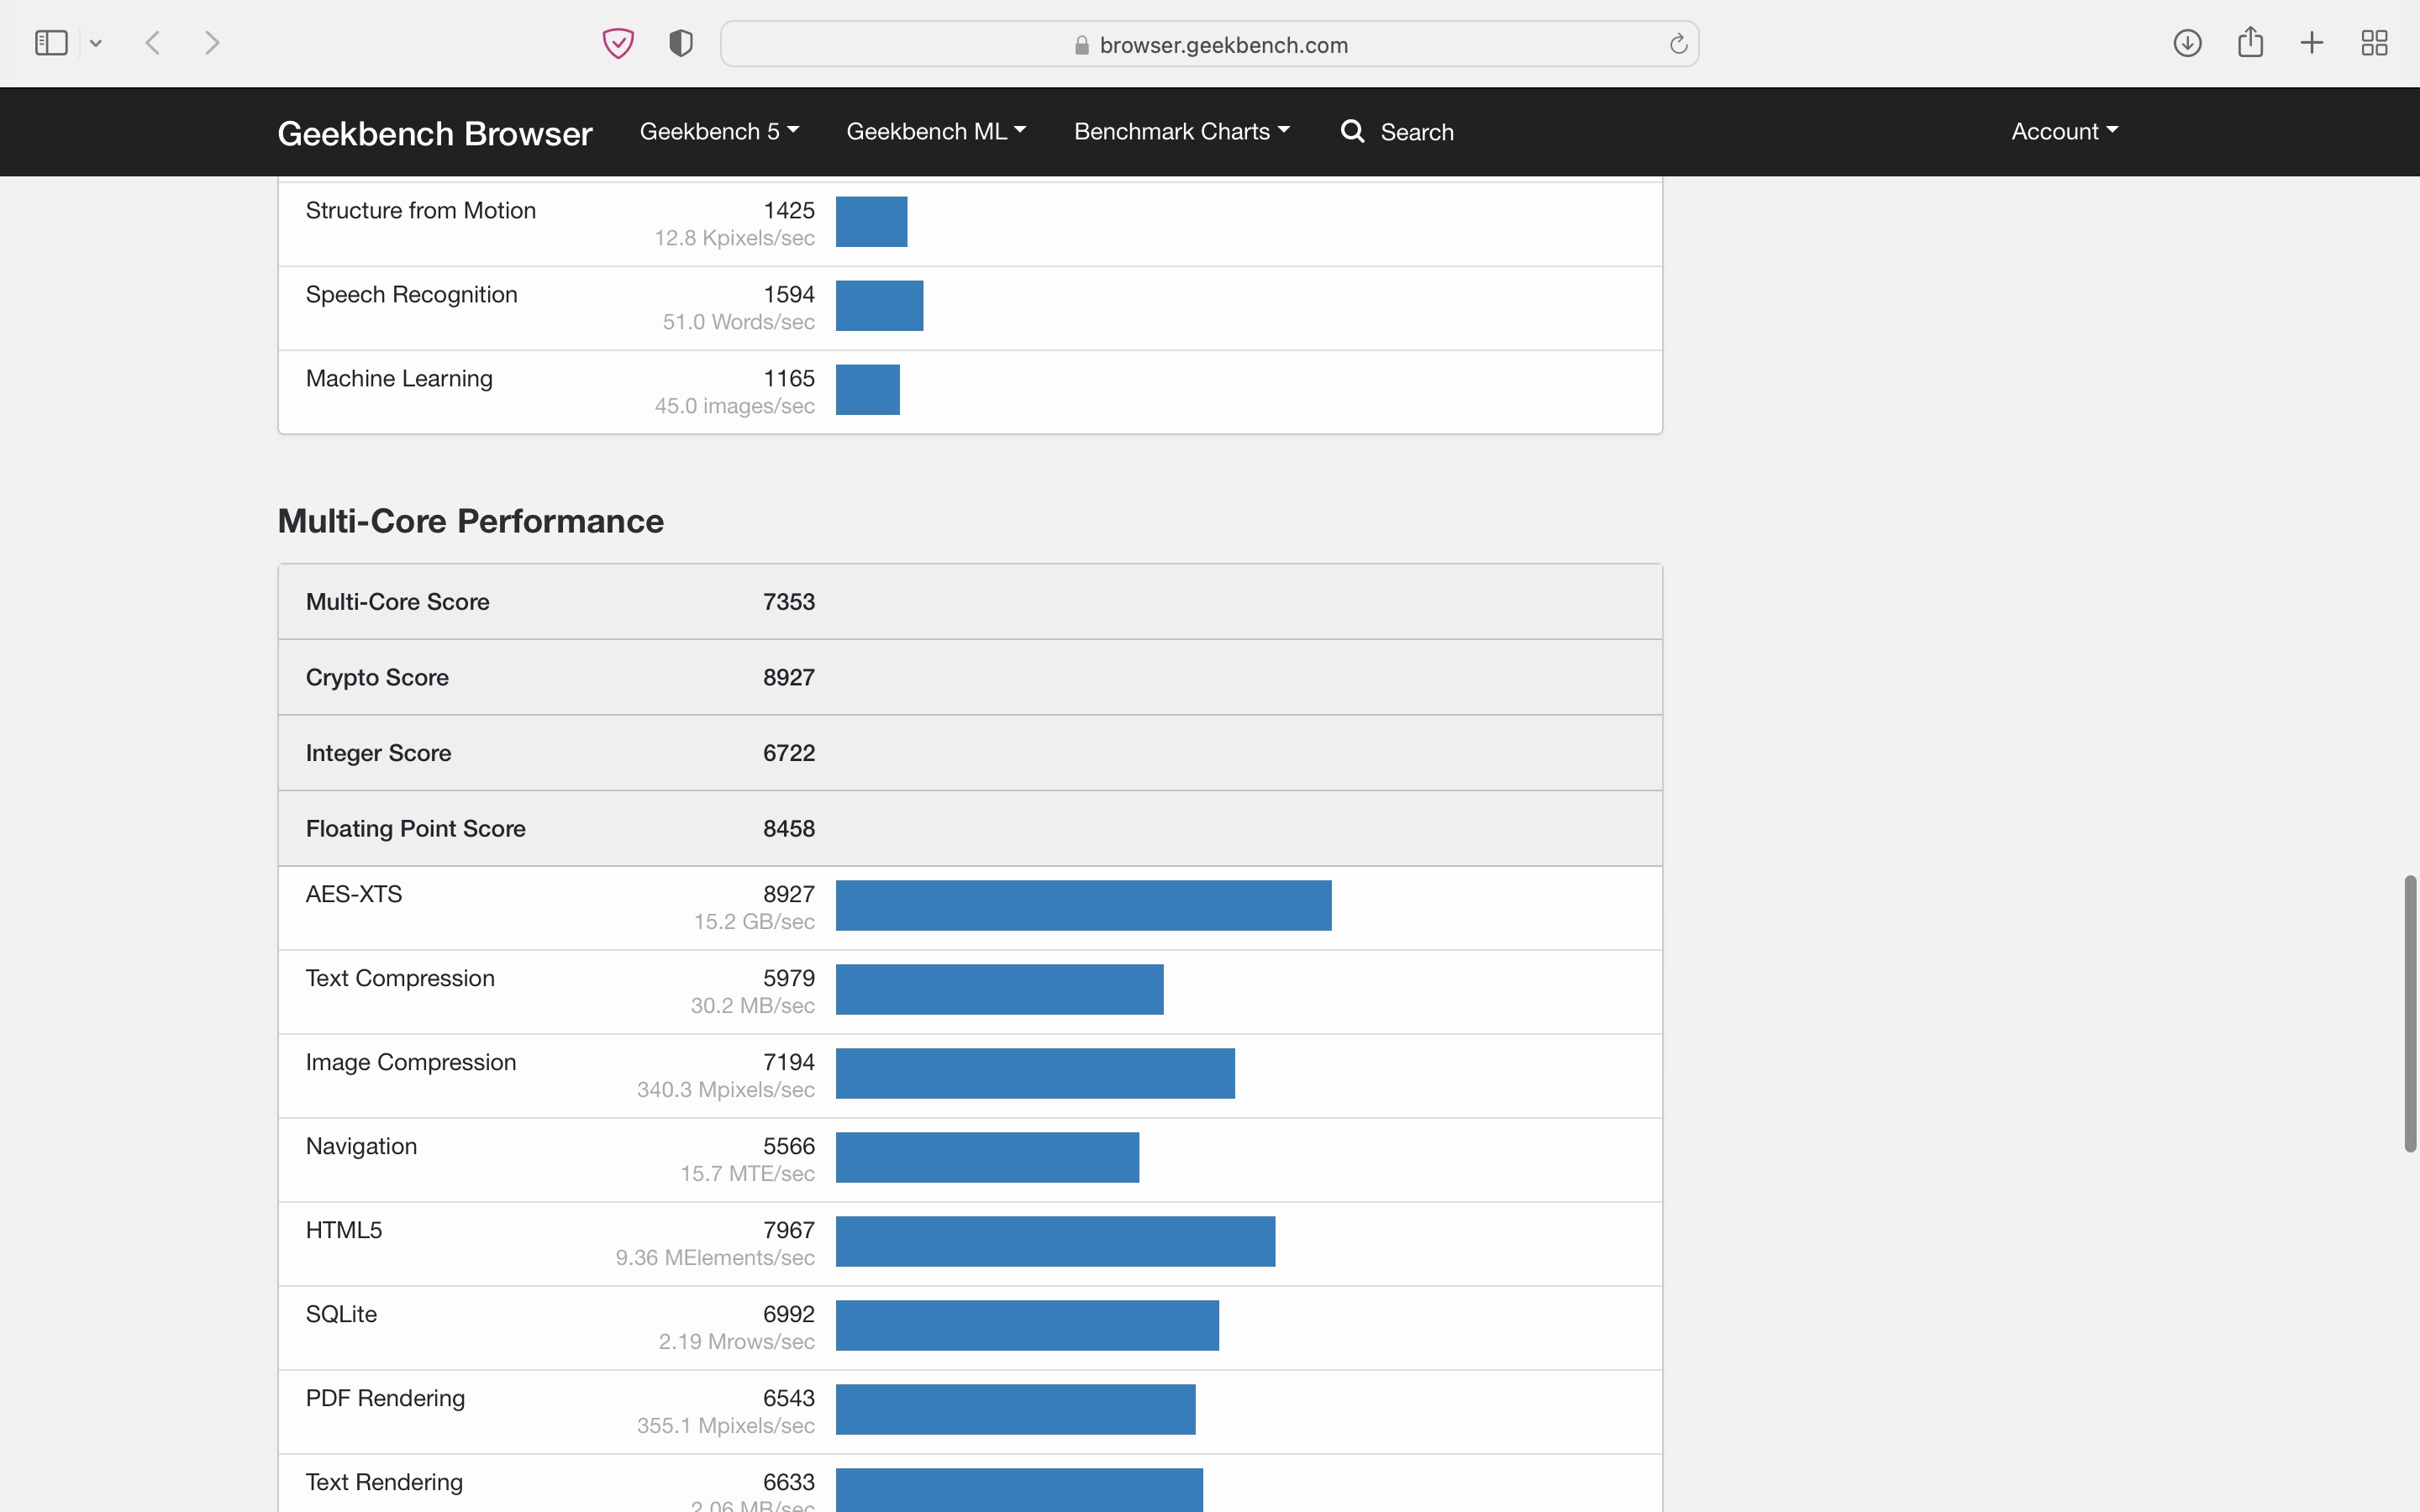Click the browser.geekbench.com address field
The image size is (2420, 1512).
(1210, 45)
